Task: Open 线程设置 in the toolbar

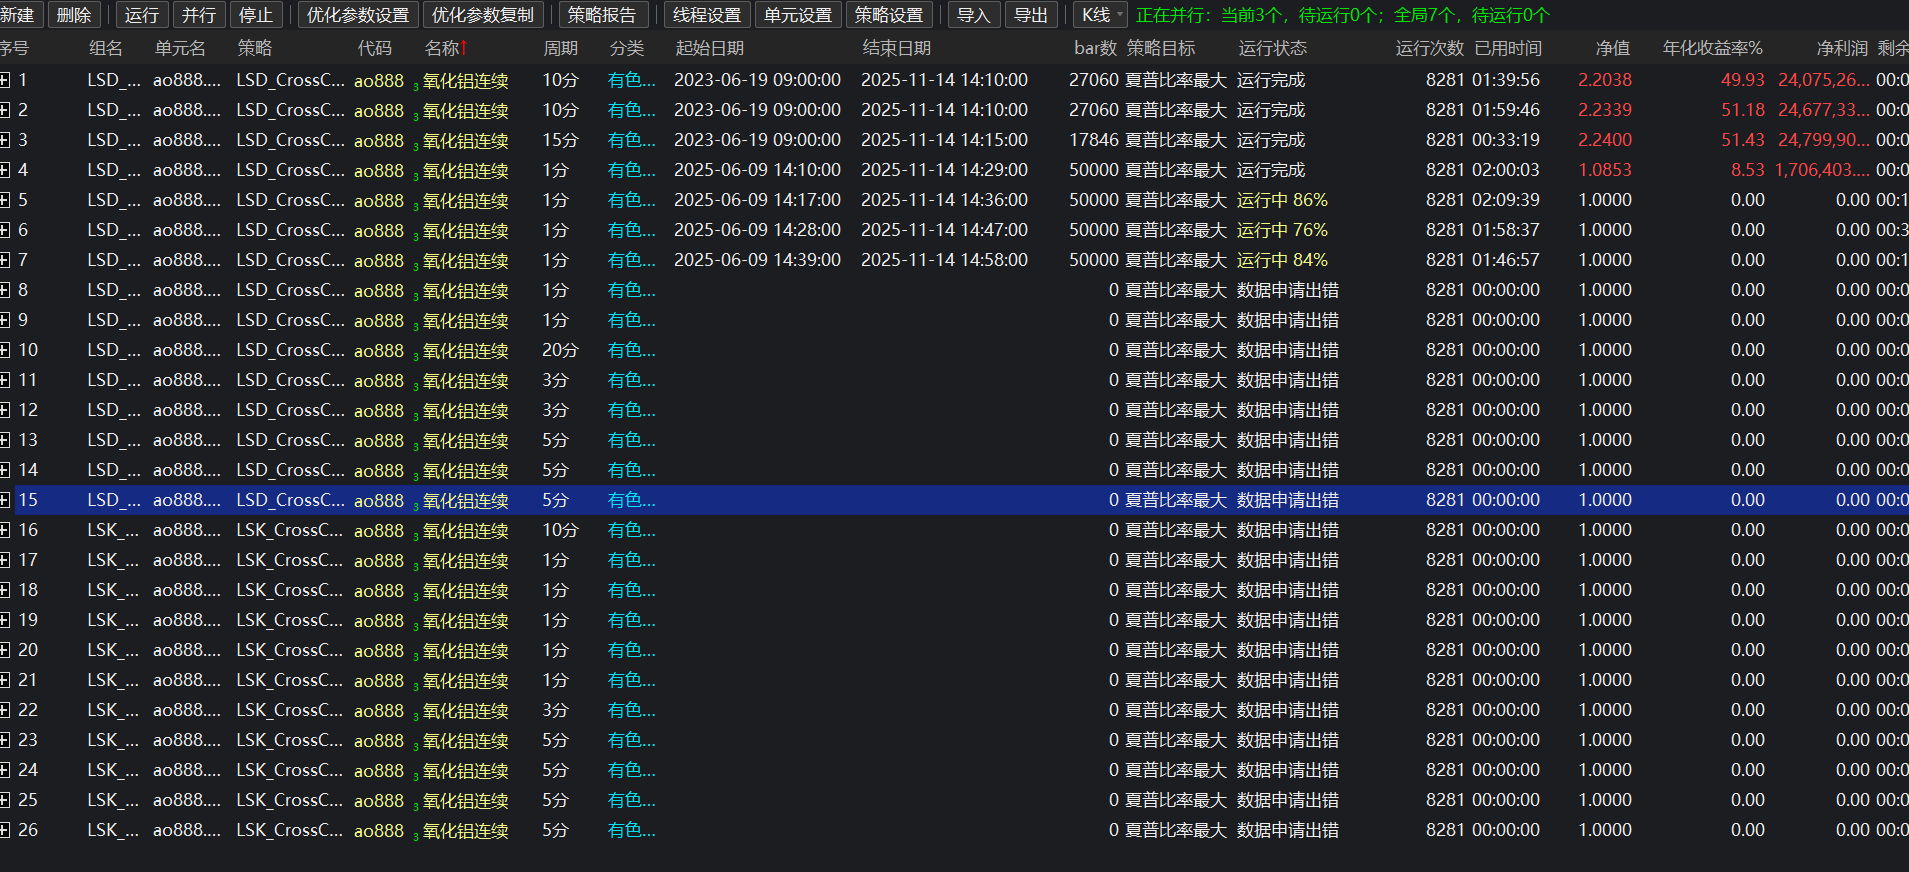Action: pos(707,15)
